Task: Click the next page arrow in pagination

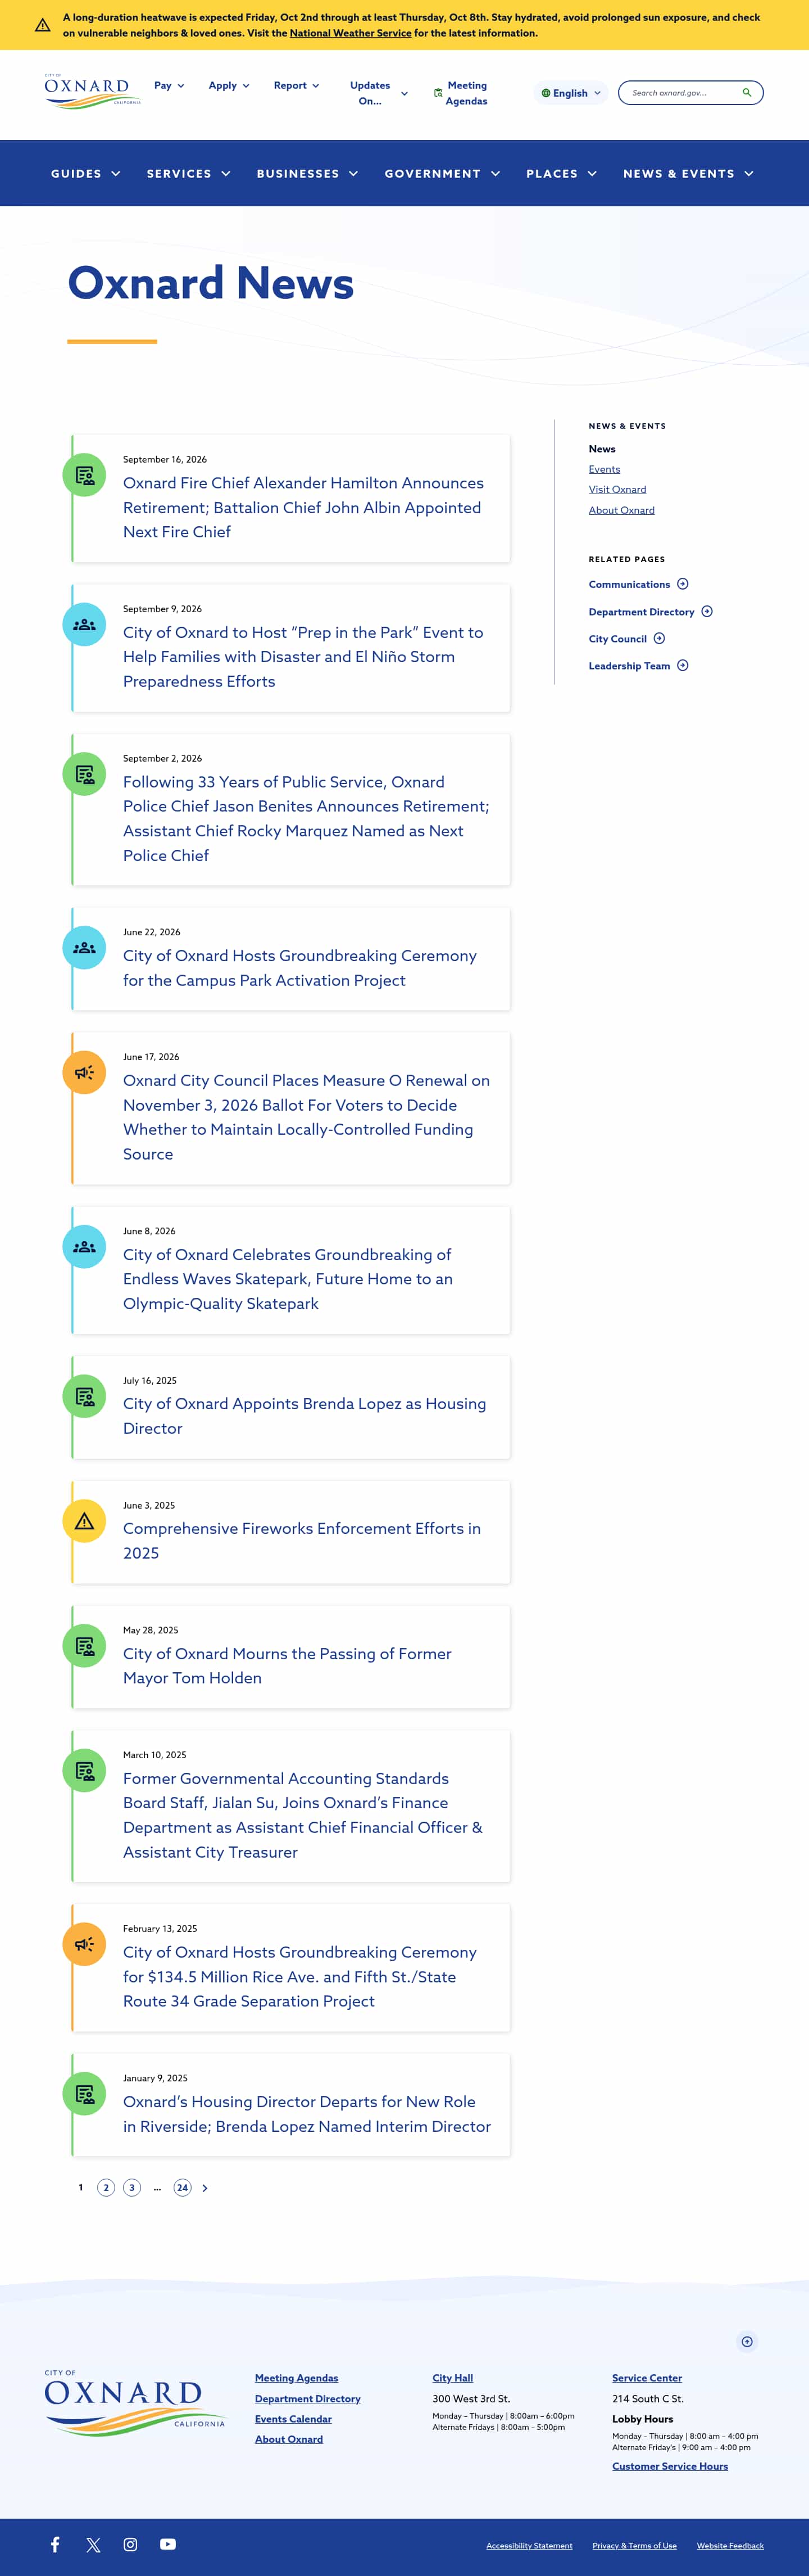Action: [205, 2187]
